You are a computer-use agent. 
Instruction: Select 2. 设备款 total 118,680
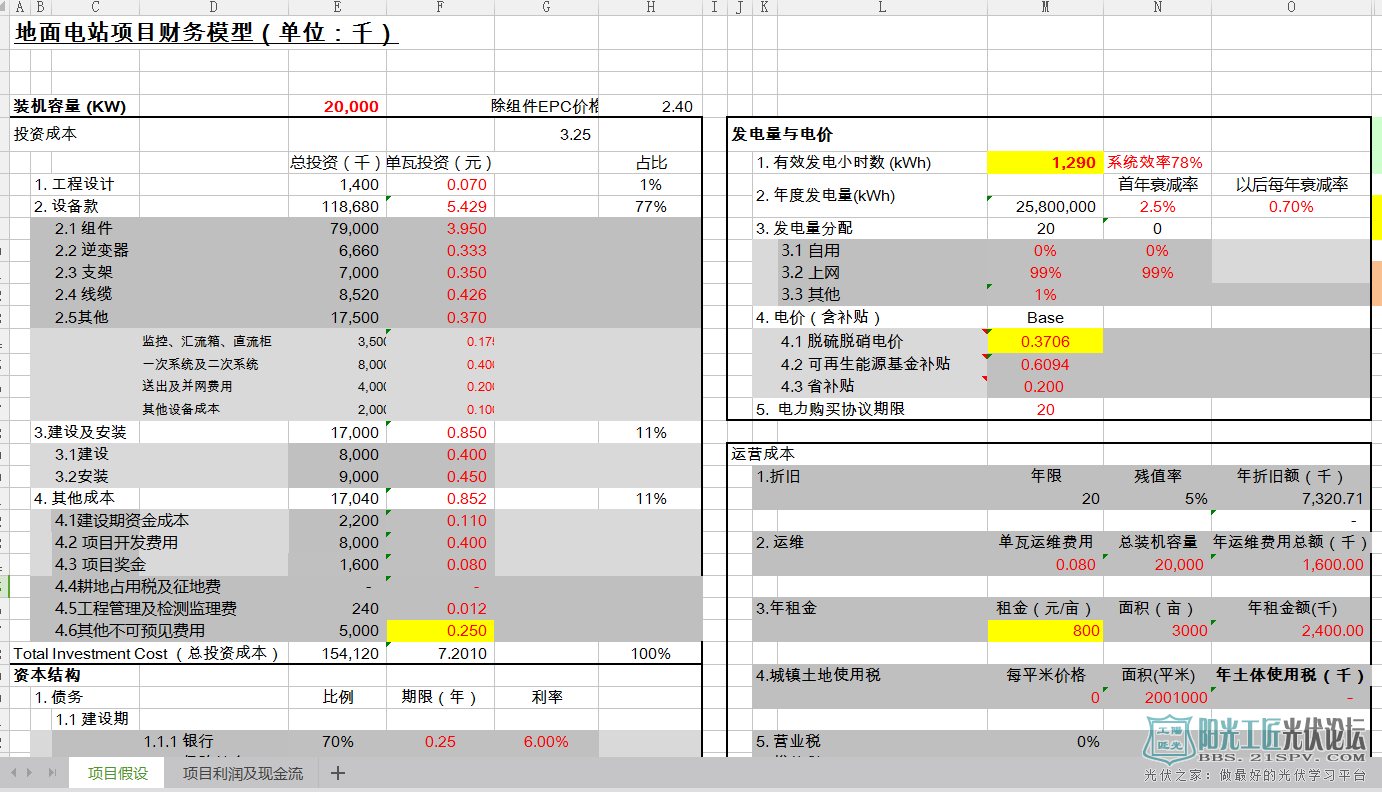[351, 206]
